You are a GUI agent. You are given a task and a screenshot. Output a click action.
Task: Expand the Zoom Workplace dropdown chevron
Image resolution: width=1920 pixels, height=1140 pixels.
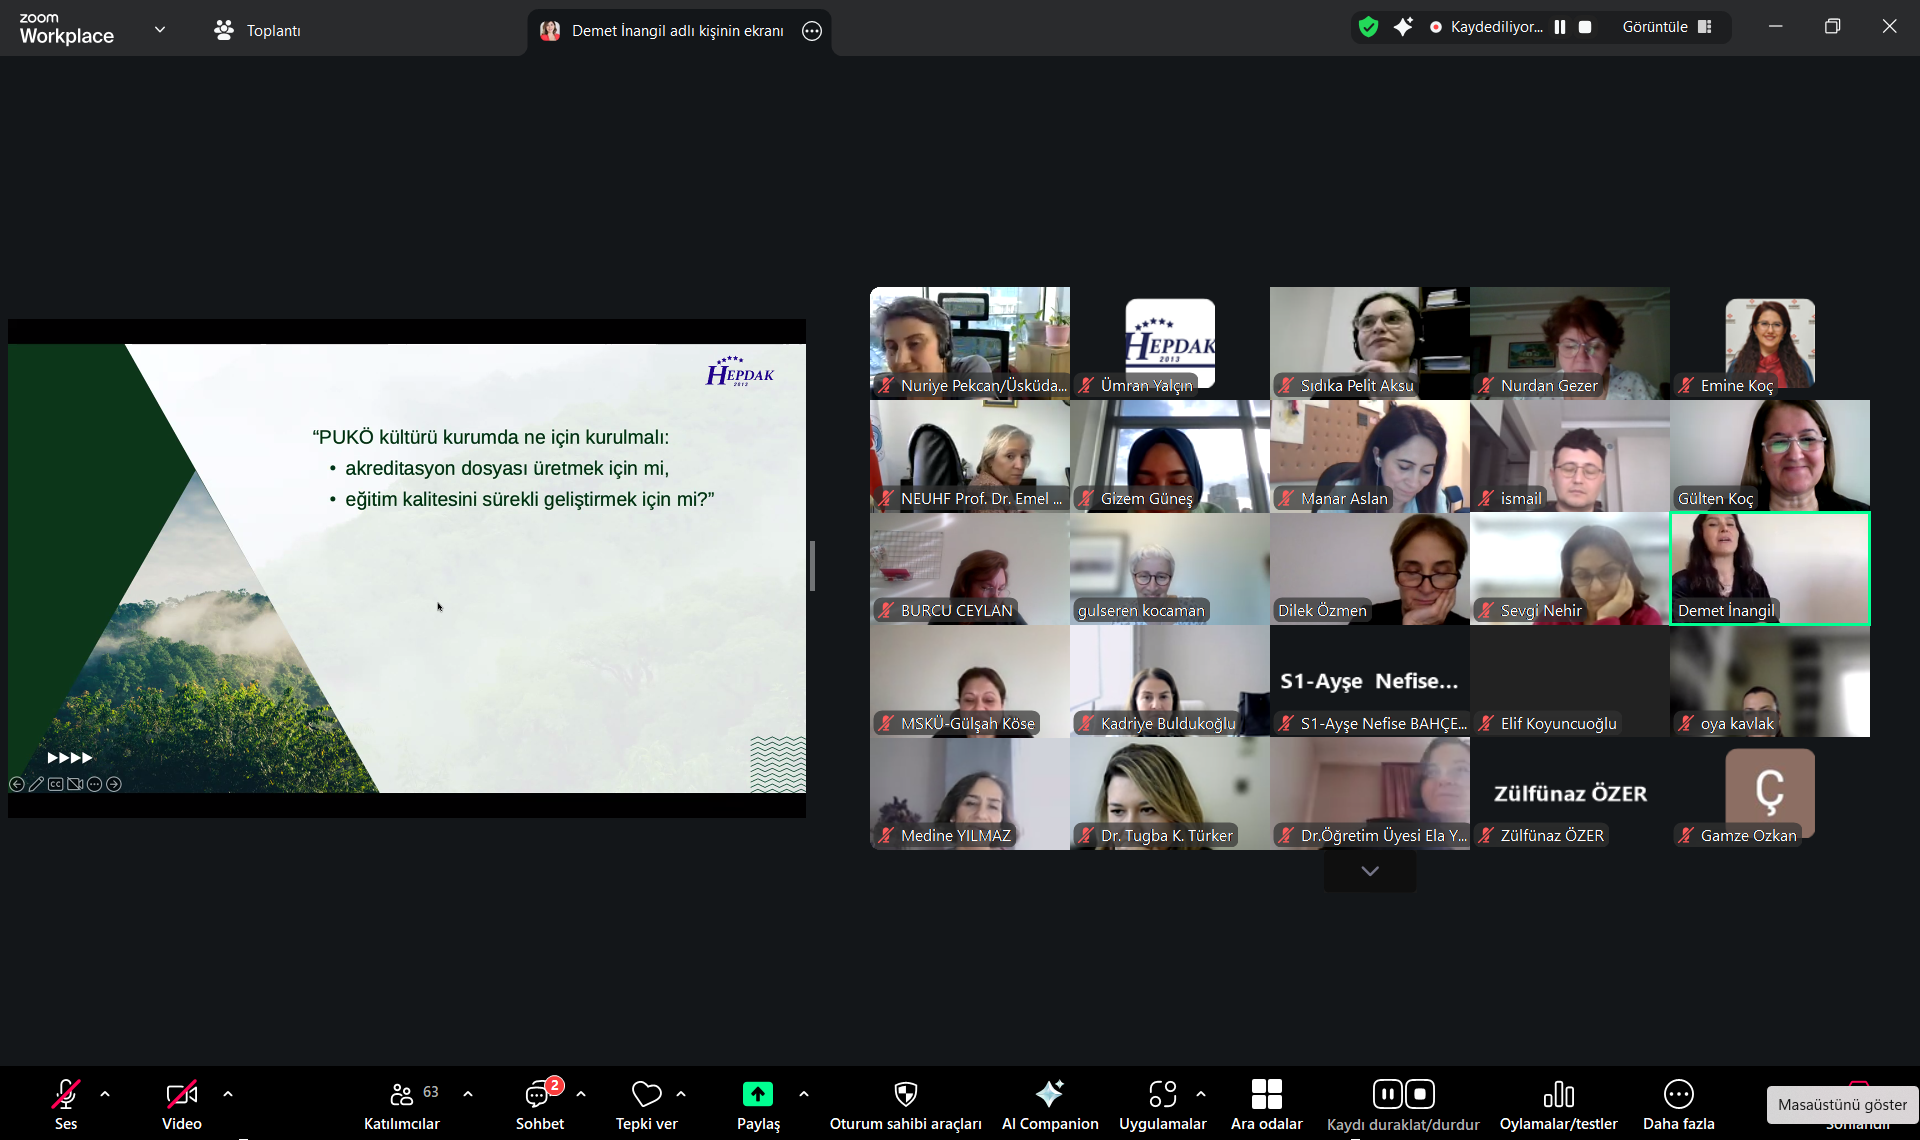[x=160, y=29]
